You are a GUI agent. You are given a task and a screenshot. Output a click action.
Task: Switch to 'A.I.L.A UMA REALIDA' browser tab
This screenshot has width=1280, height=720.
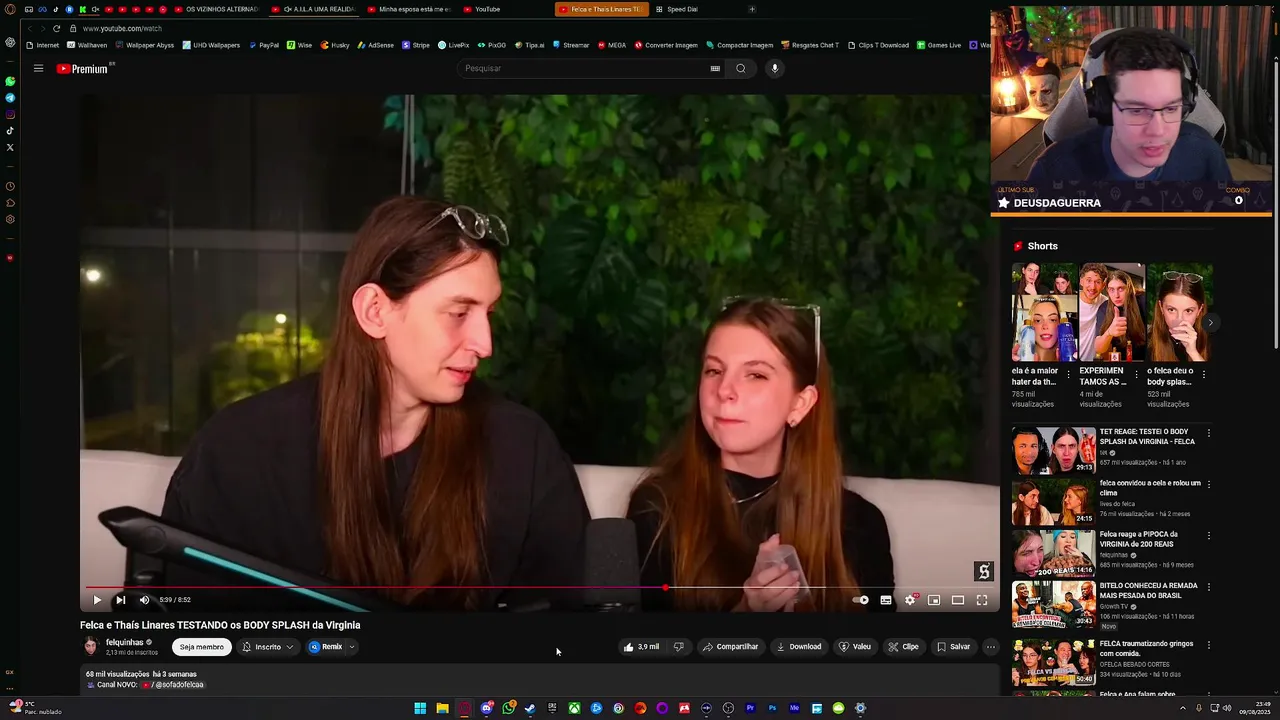point(313,9)
